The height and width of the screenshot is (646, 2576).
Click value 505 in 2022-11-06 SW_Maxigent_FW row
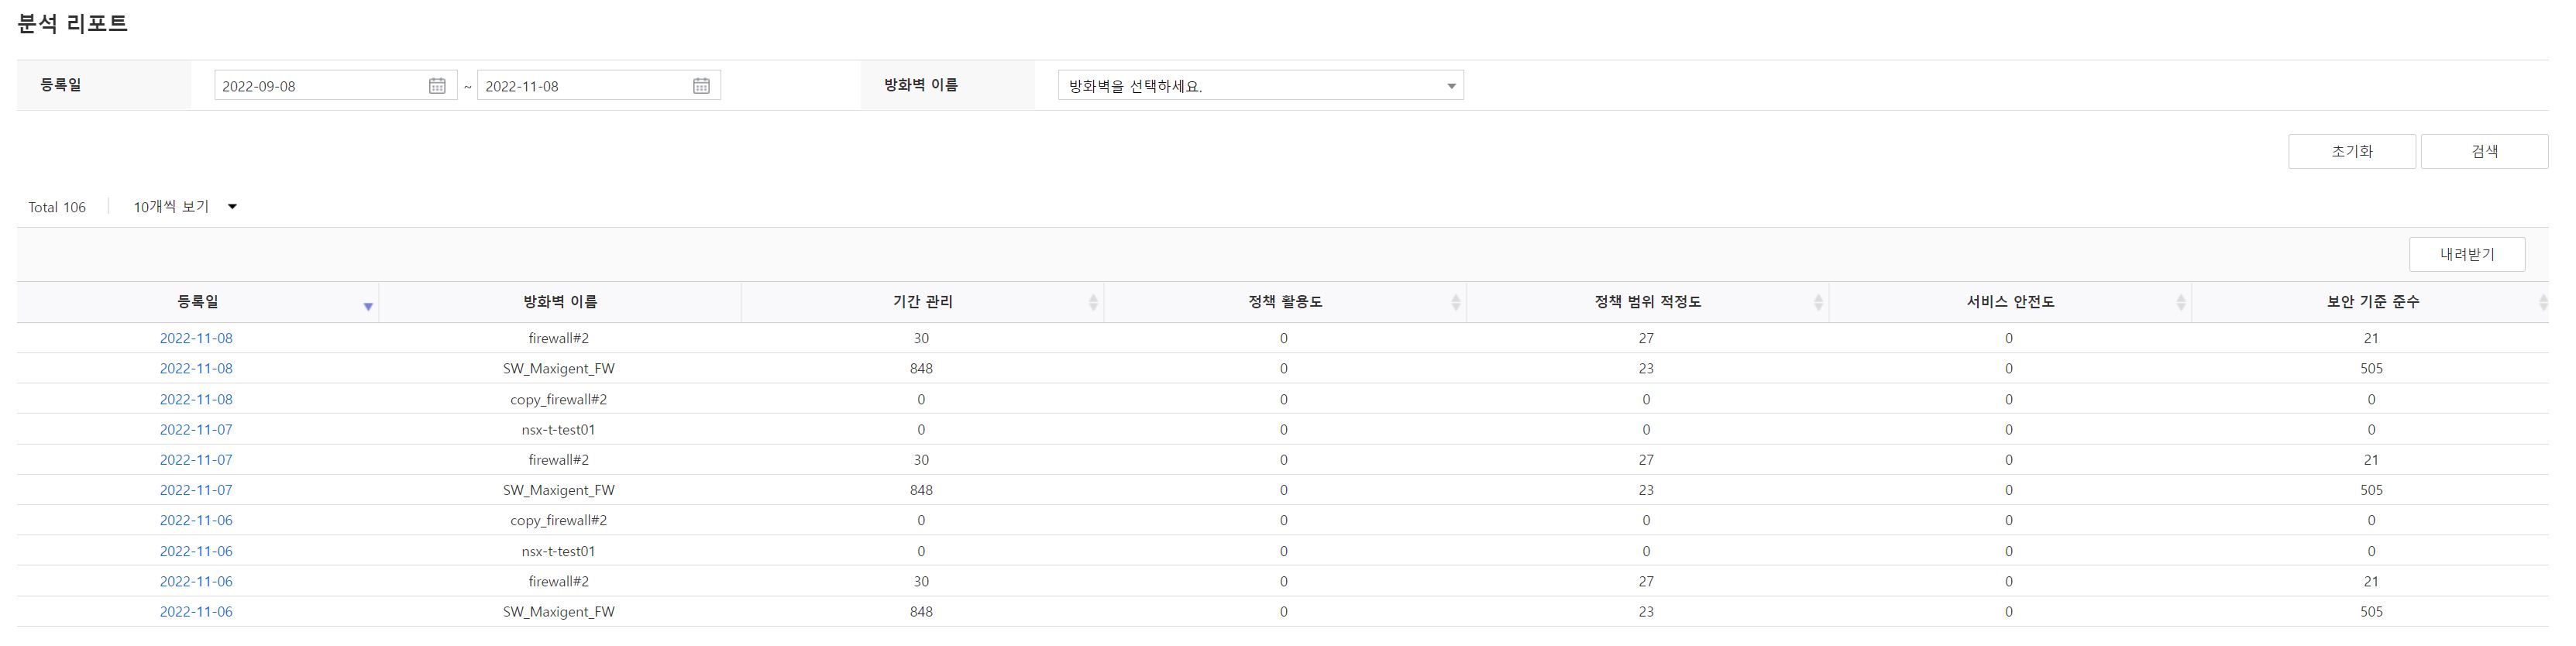pyautogui.click(x=2371, y=611)
